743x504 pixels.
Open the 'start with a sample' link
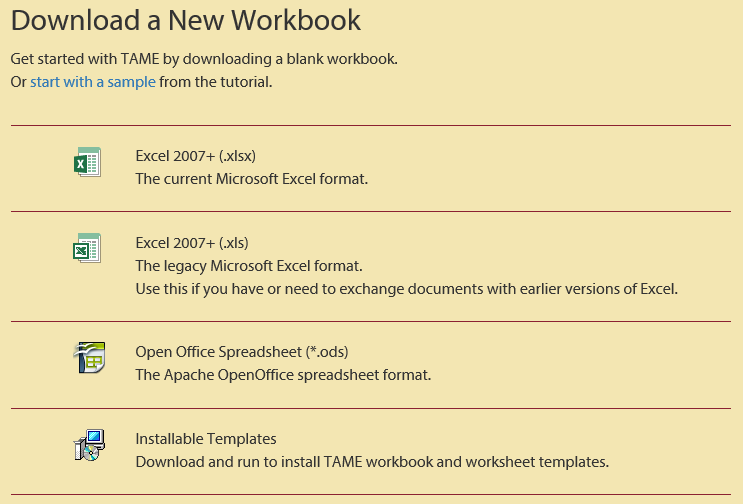tap(93, 82)
